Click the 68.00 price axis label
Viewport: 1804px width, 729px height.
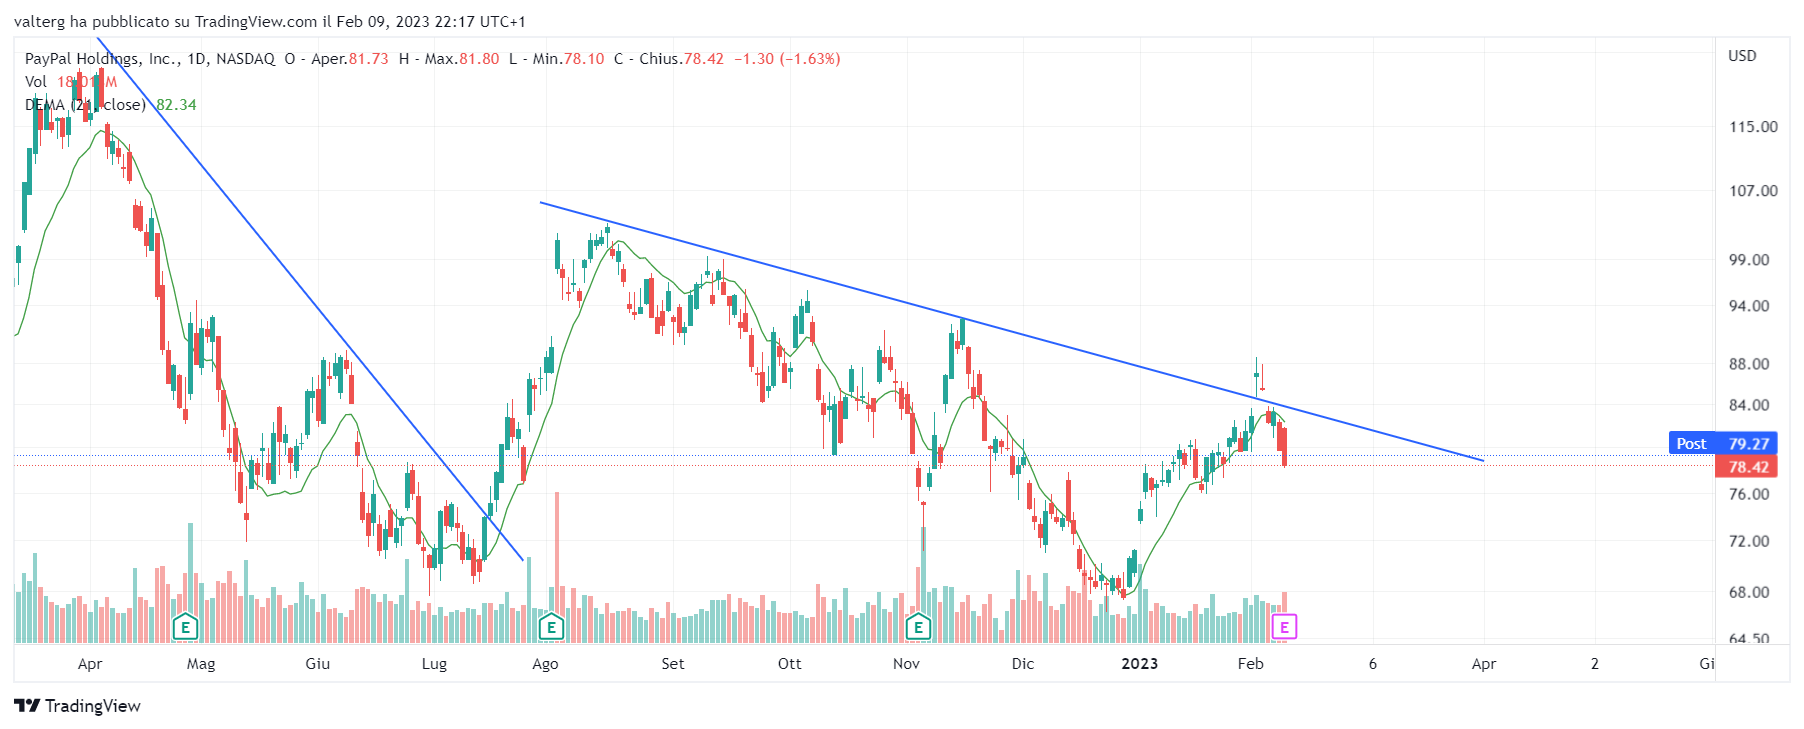tap(1749, 592)
